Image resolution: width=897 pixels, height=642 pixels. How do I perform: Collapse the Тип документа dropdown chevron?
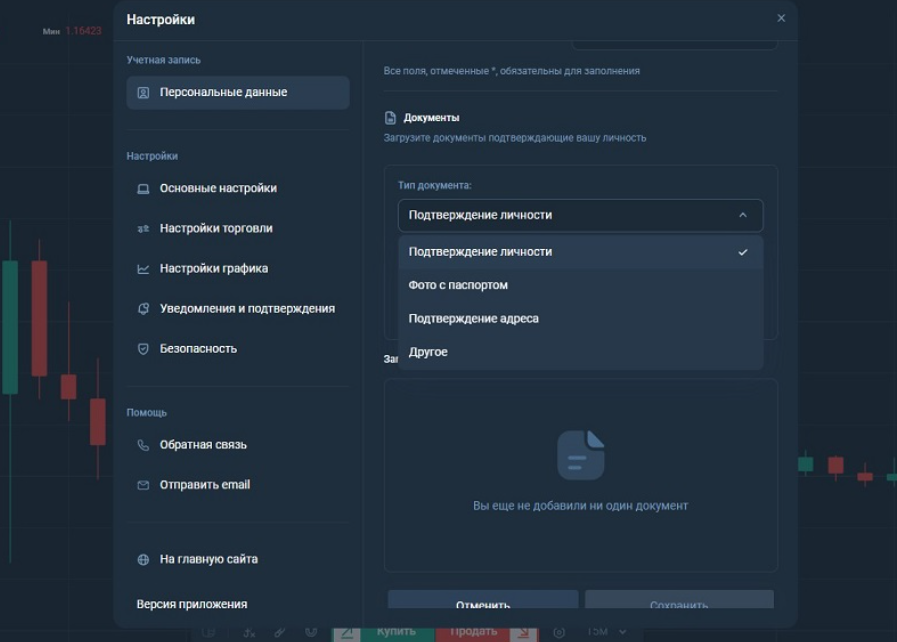click(744, 215)
